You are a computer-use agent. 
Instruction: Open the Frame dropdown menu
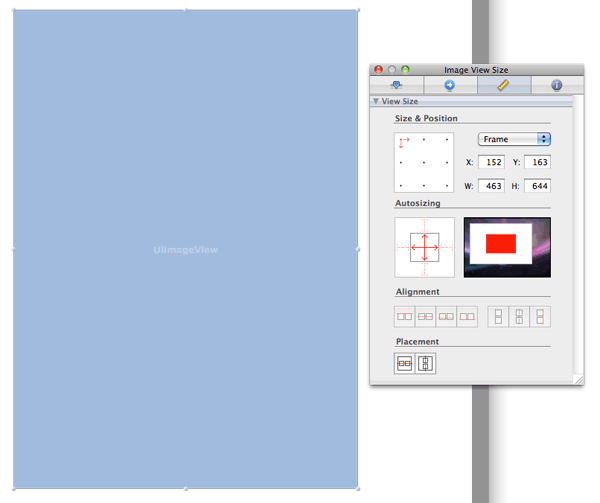[515, 139]
